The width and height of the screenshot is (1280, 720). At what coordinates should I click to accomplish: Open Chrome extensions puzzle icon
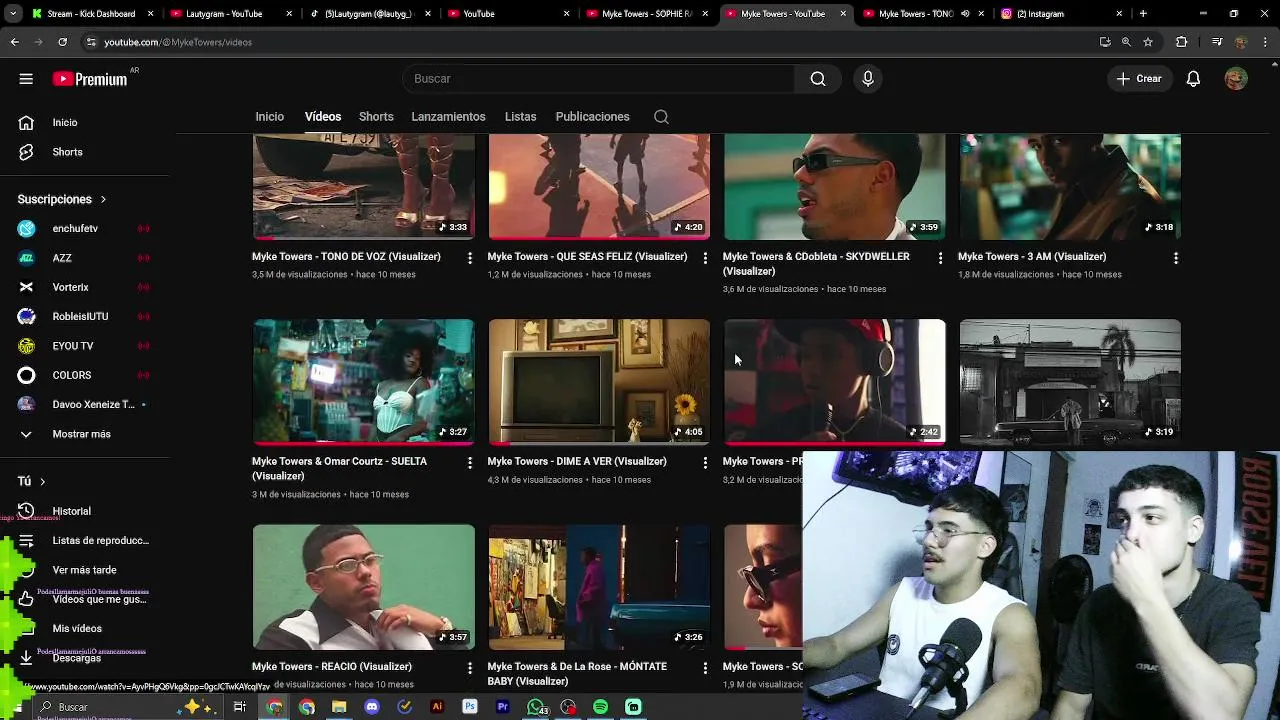point(1182,42)
